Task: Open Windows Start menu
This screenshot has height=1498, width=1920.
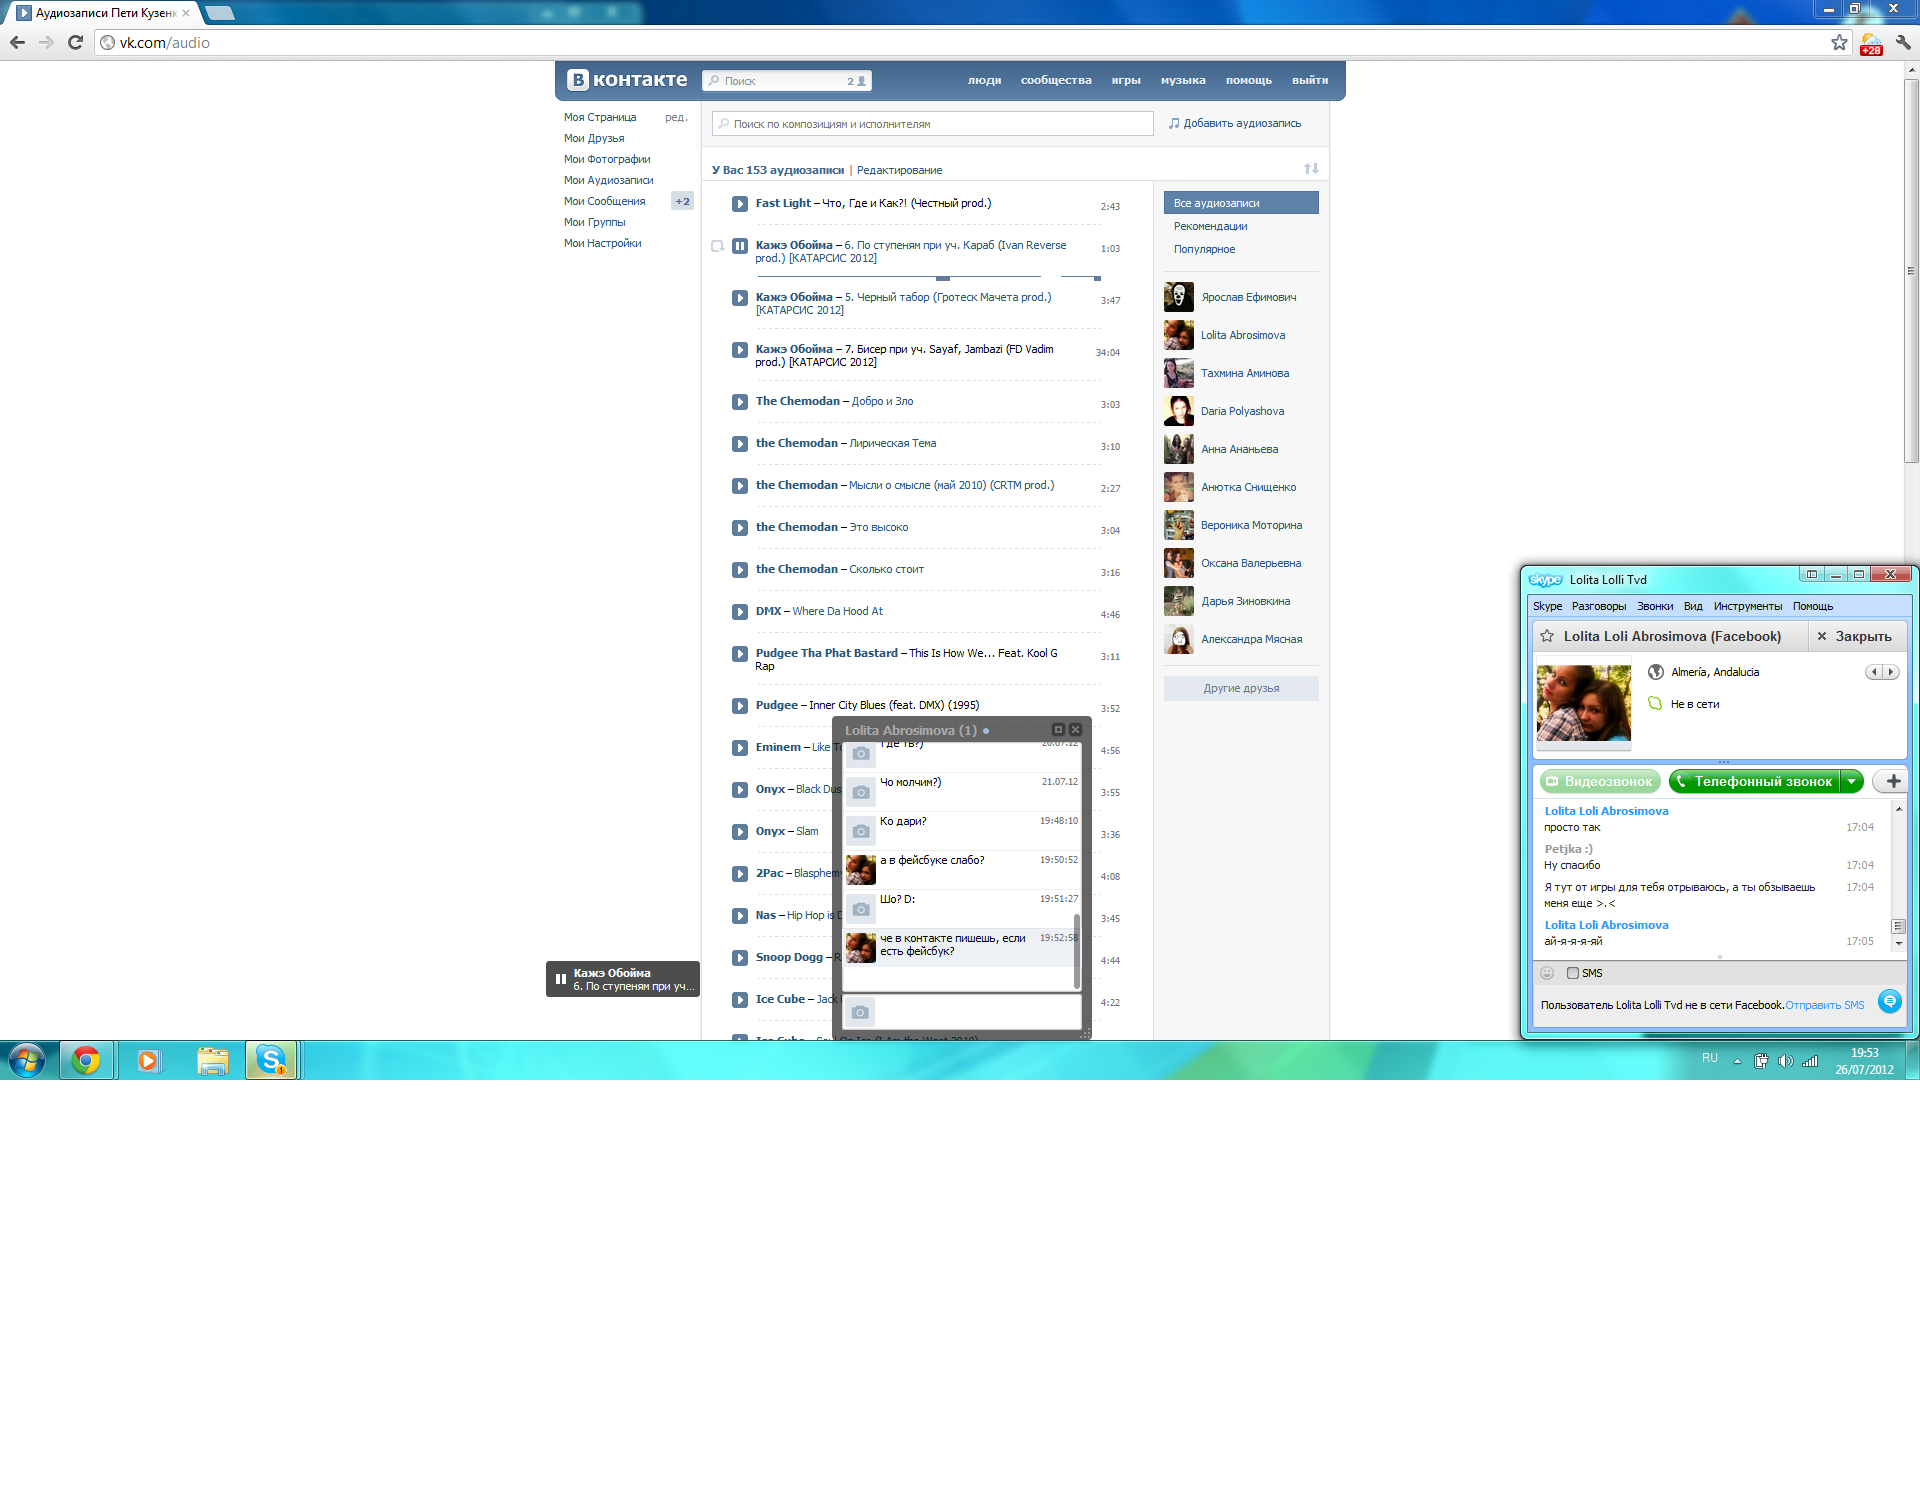Action: click(27, 1060)
